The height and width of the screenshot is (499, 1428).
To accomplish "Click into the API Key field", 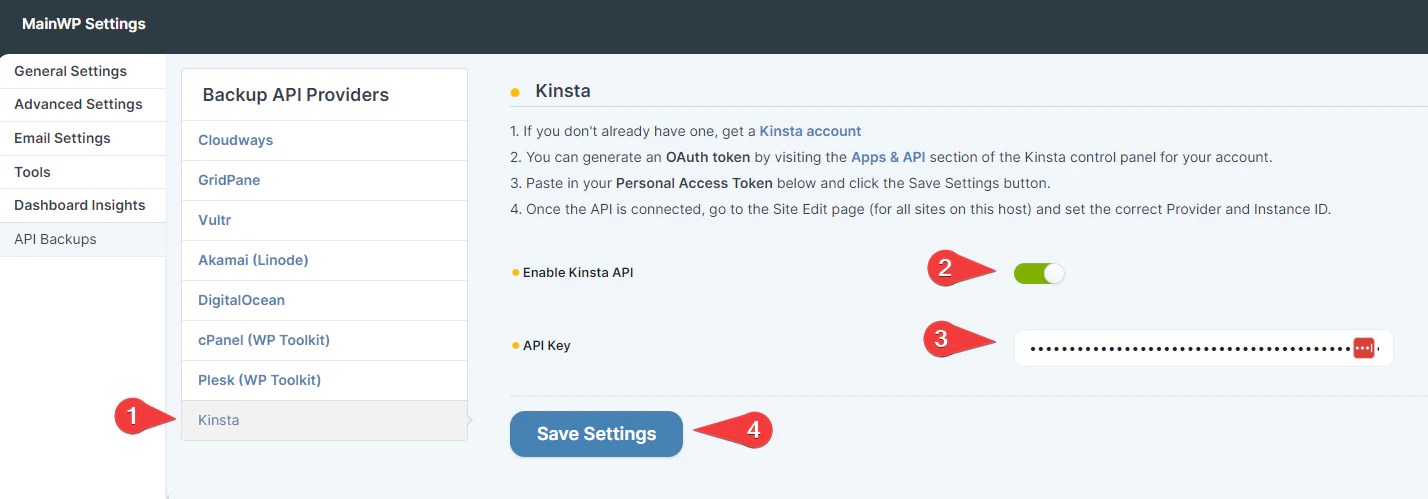I will [x=1203, y=348].
